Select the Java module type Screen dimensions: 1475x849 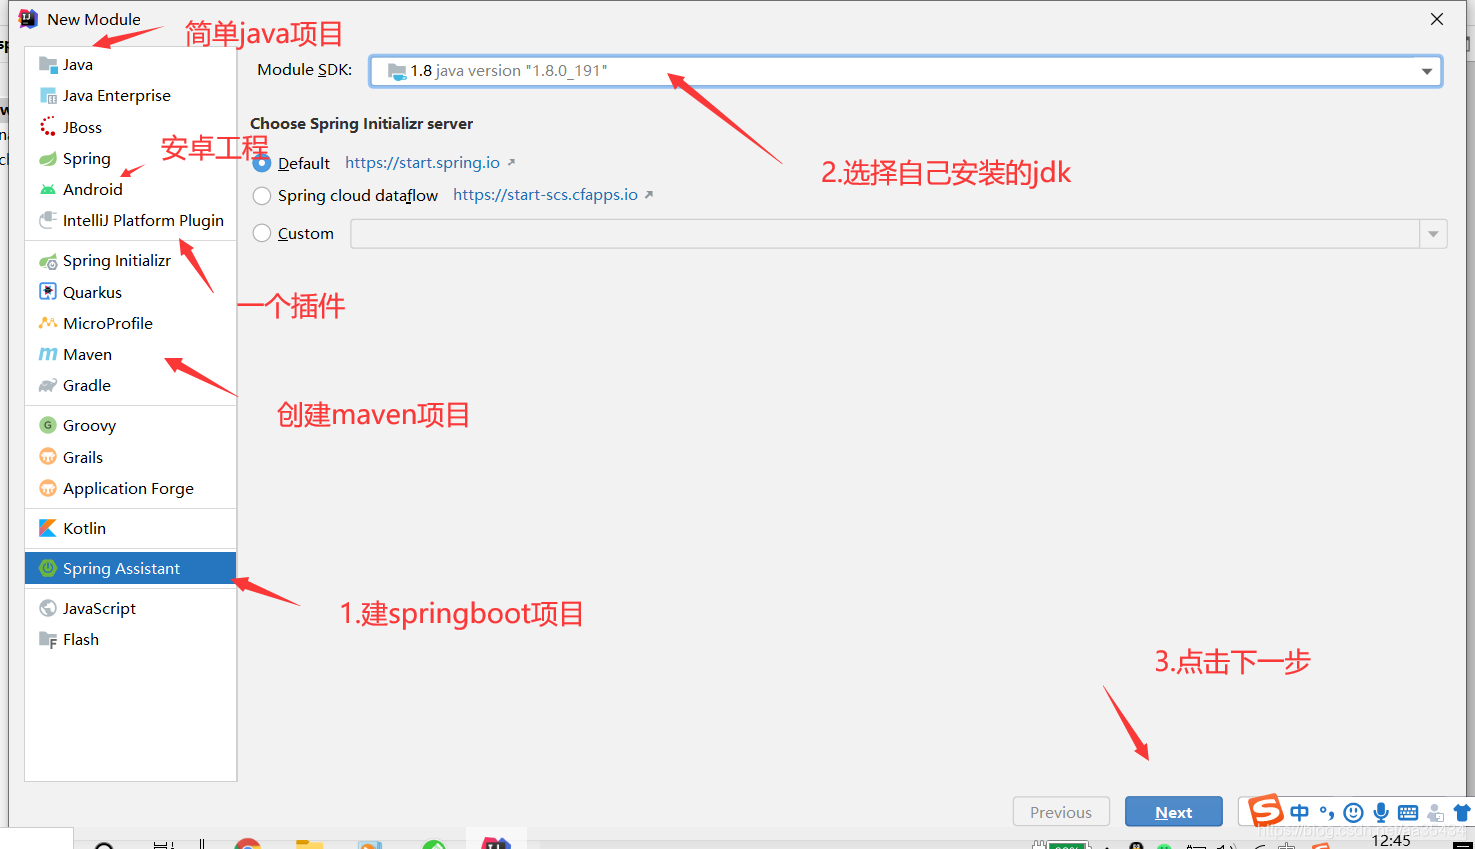(x=130, y=64)
